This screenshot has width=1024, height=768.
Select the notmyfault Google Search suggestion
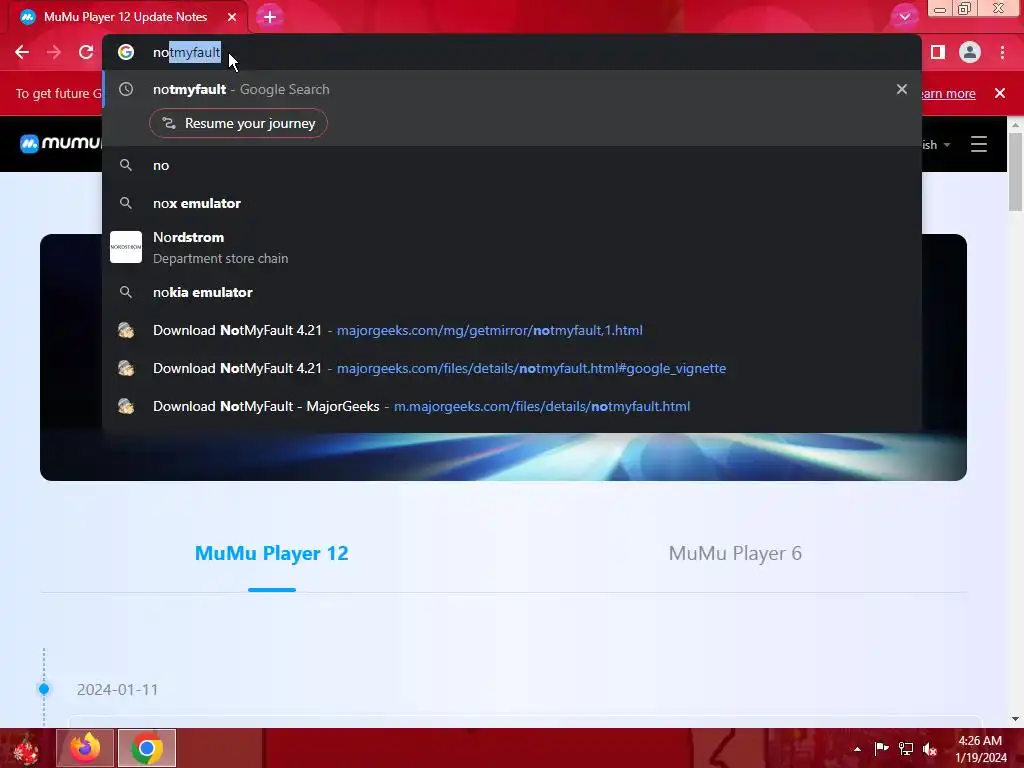click(x=512, y=89)
